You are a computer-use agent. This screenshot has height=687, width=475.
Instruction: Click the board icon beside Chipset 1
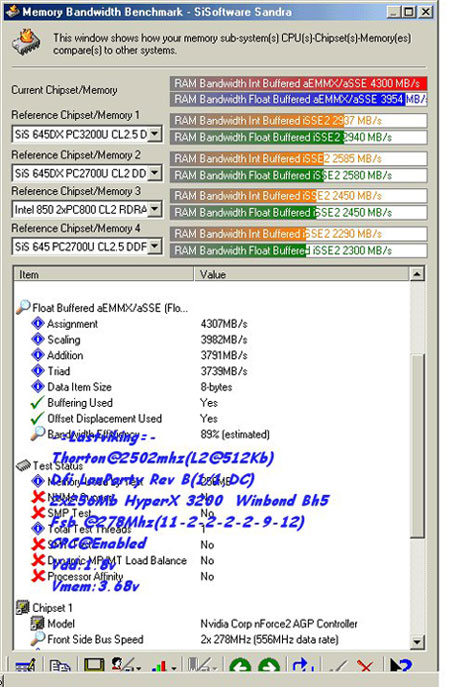pyautogui.click(x=23, y=607)
